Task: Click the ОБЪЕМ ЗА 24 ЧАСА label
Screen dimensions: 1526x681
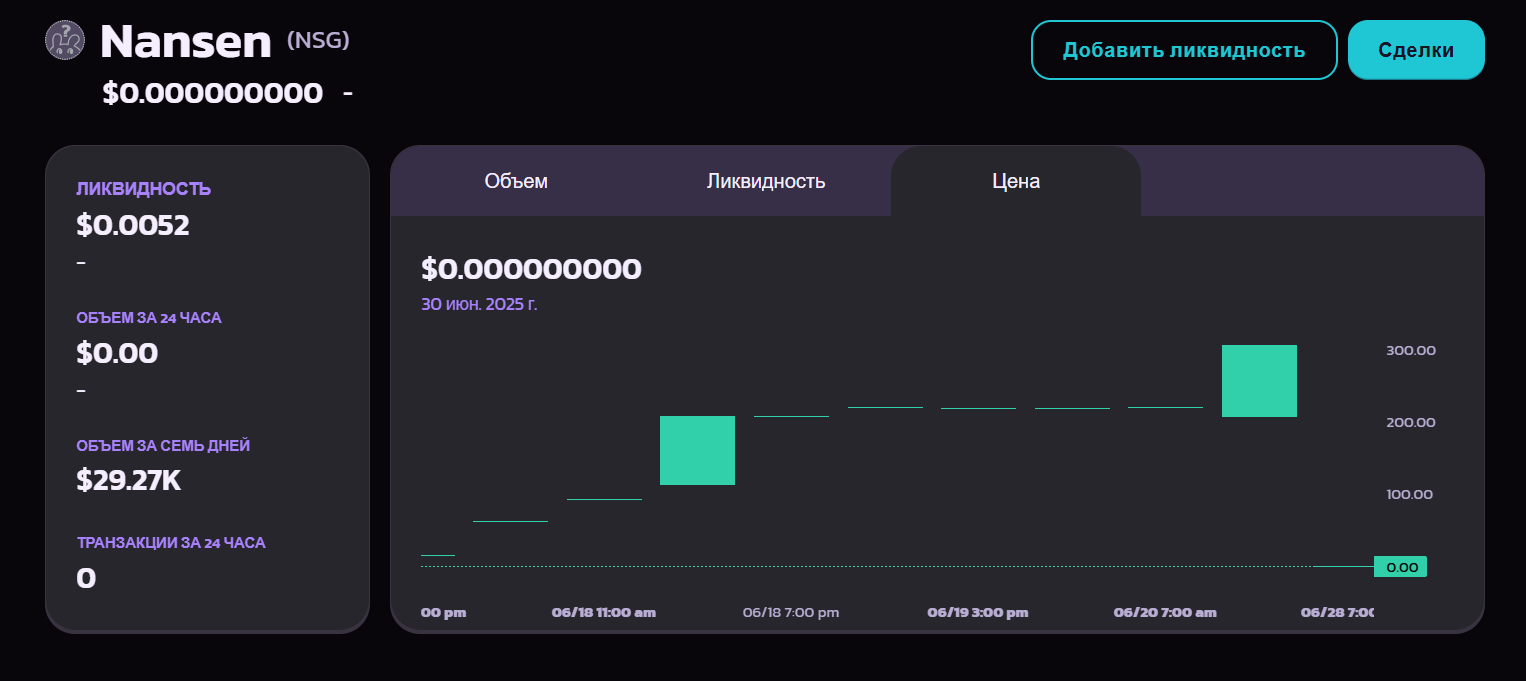Action: click(148, 318)
